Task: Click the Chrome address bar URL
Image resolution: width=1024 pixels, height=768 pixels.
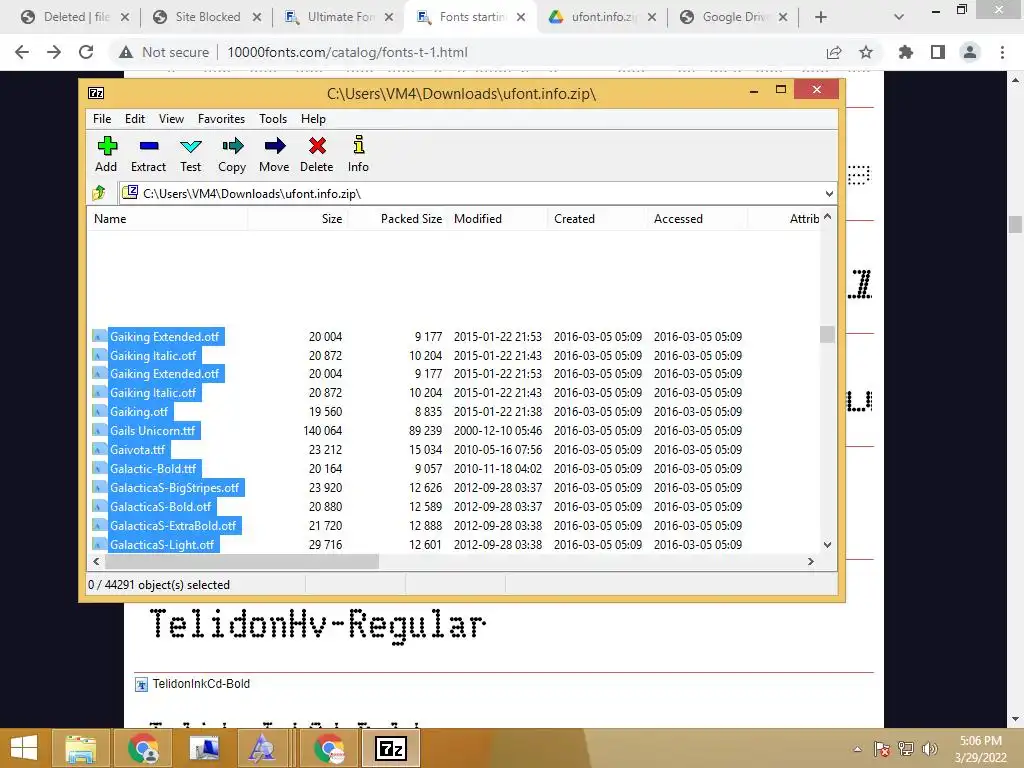Action: click(347, 52)
